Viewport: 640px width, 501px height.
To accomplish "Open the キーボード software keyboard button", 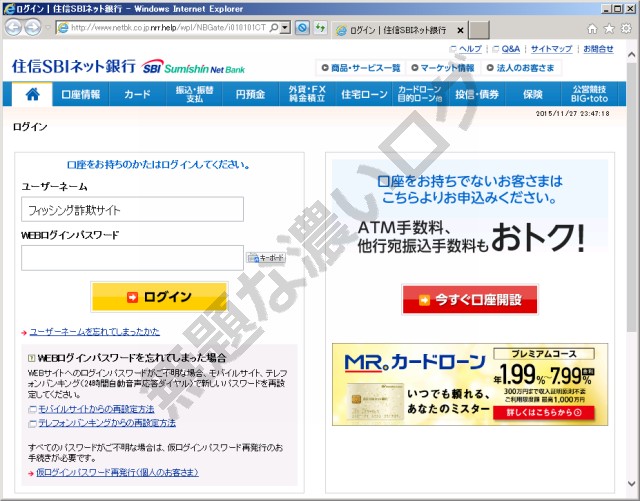I will tap(266, 258).
